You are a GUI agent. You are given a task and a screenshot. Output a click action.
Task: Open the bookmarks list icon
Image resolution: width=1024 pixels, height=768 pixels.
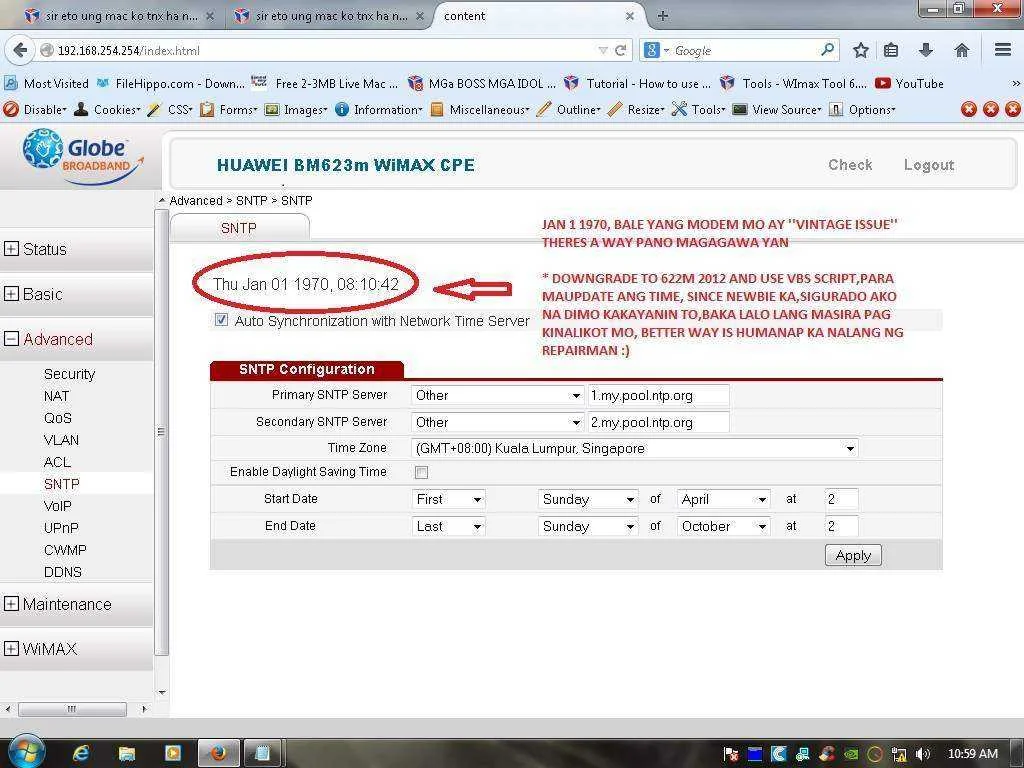click(x=891, y=50)
